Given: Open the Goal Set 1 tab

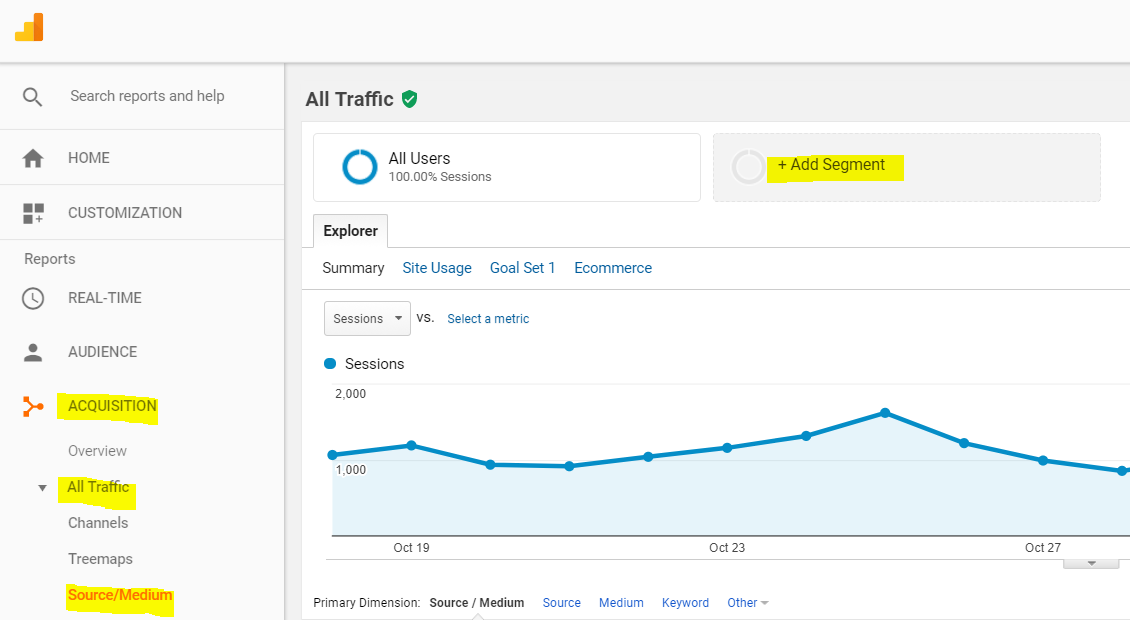Looking at the screenshot, I should [522, 268].
